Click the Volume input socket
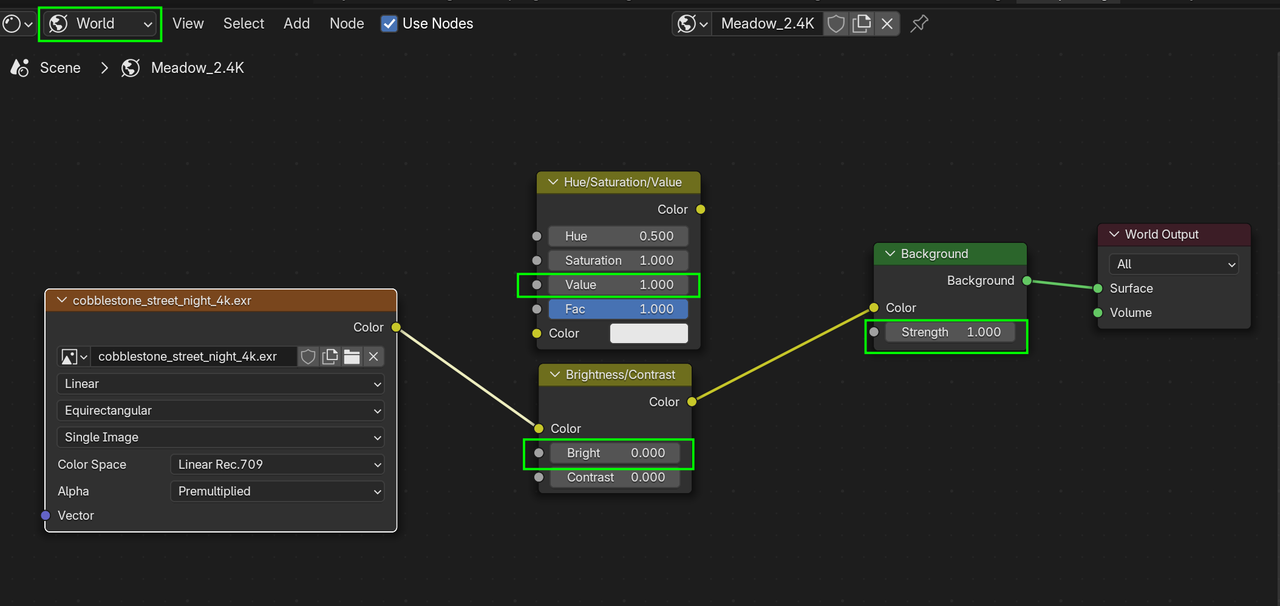1280x606 pixels. click(1098, 312)
